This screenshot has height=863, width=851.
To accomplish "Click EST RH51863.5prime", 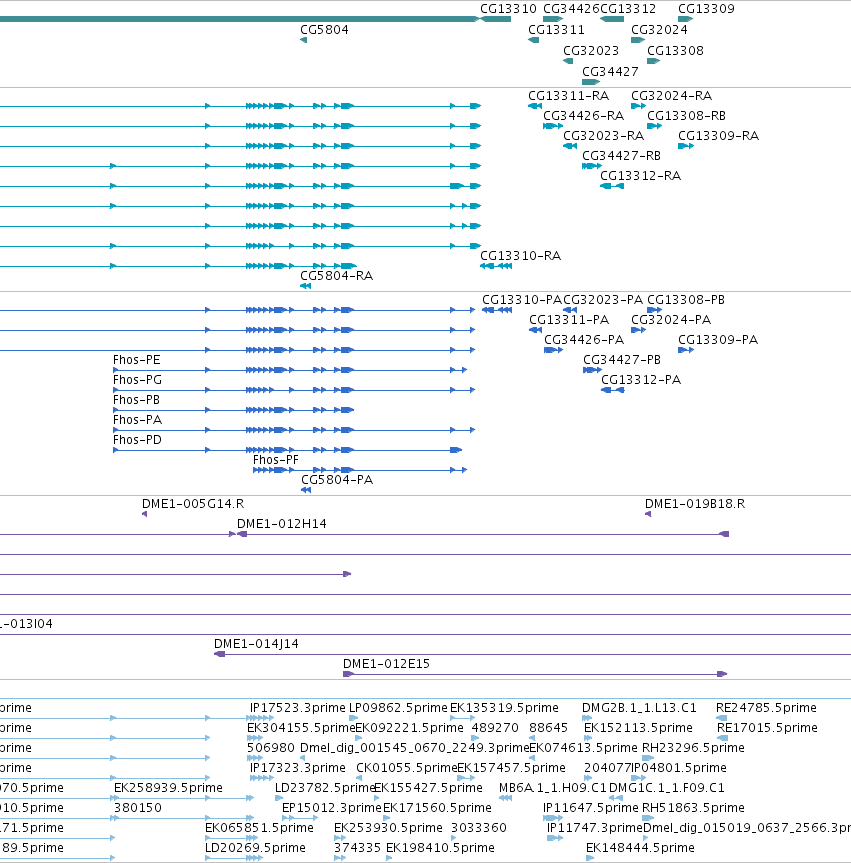I will 693,808.
